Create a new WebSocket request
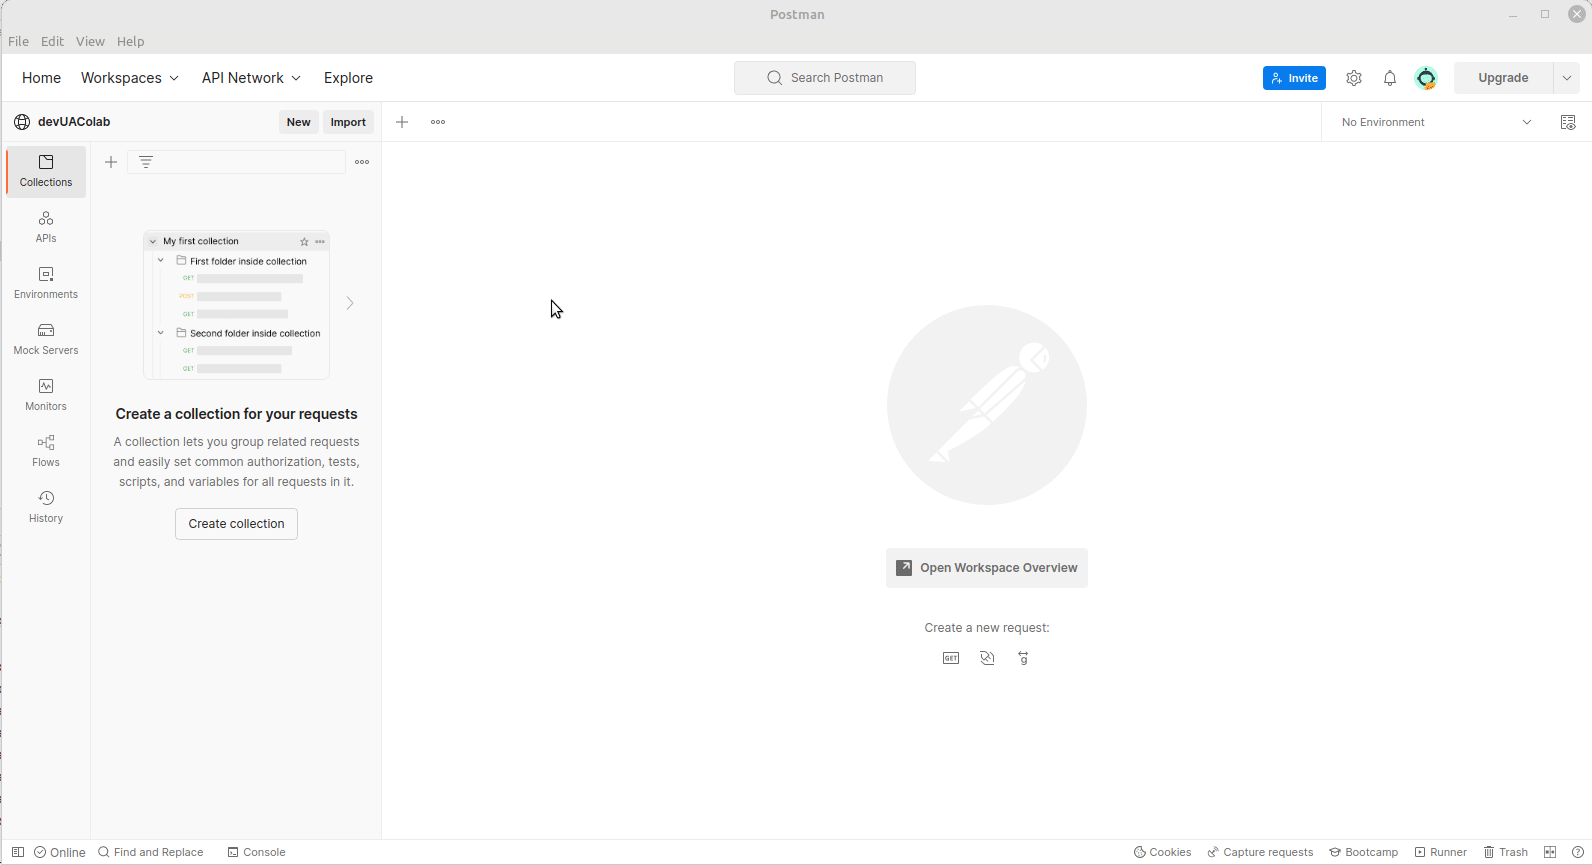This screenshot has height=865, width=1592. [987, 658]
